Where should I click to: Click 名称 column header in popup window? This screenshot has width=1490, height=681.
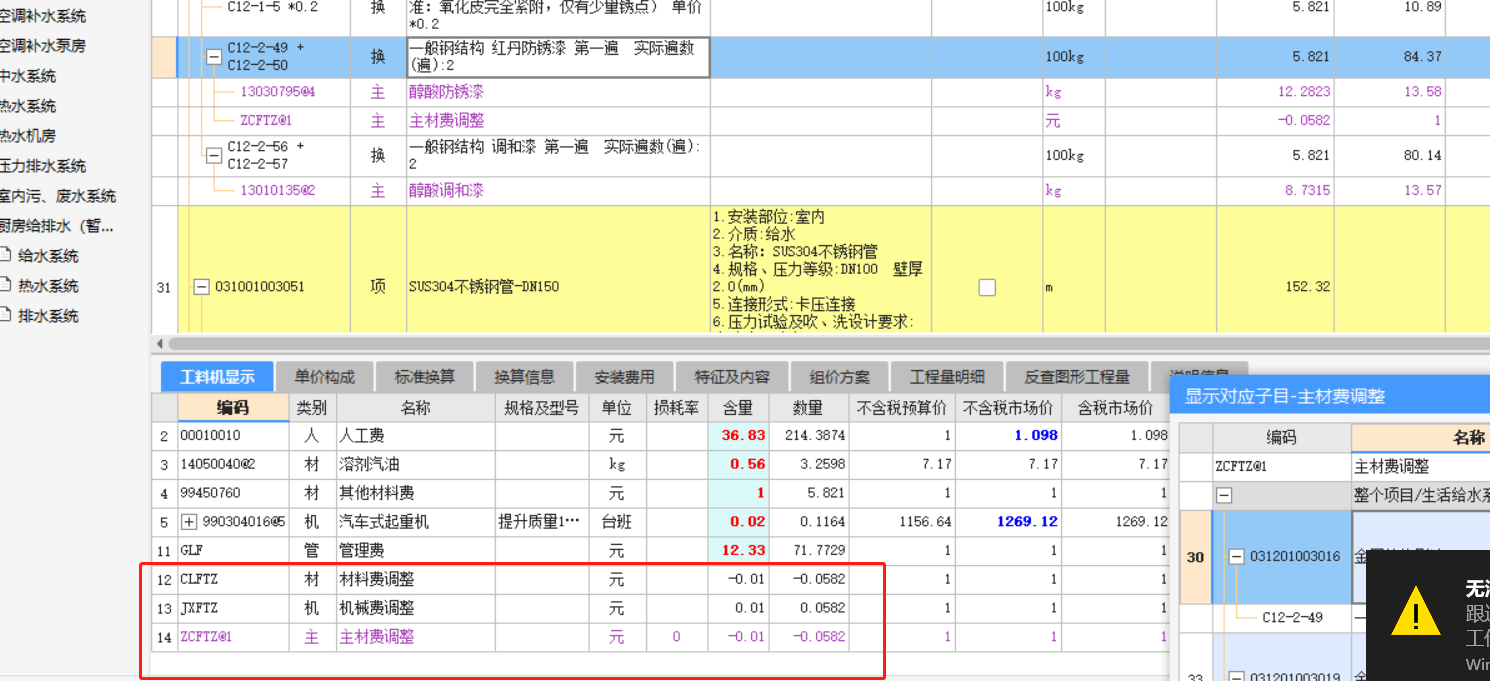[x=1421, y=437]
